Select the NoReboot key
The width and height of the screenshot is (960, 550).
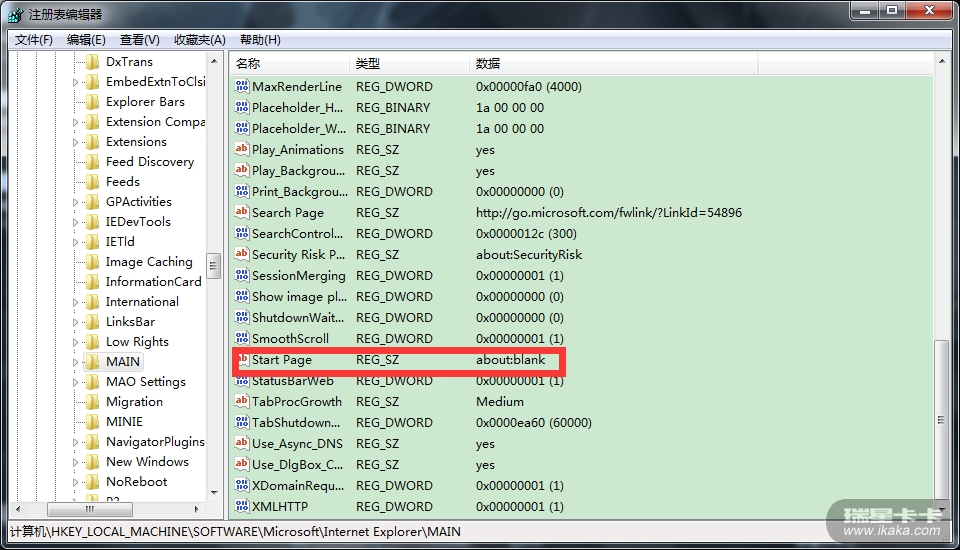(x=137, y=481)
